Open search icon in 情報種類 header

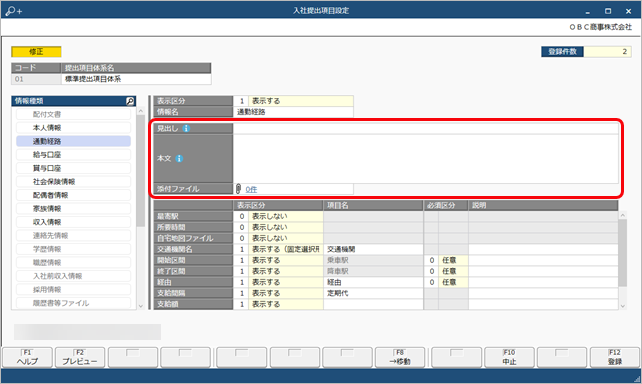(x=130, y=101)
